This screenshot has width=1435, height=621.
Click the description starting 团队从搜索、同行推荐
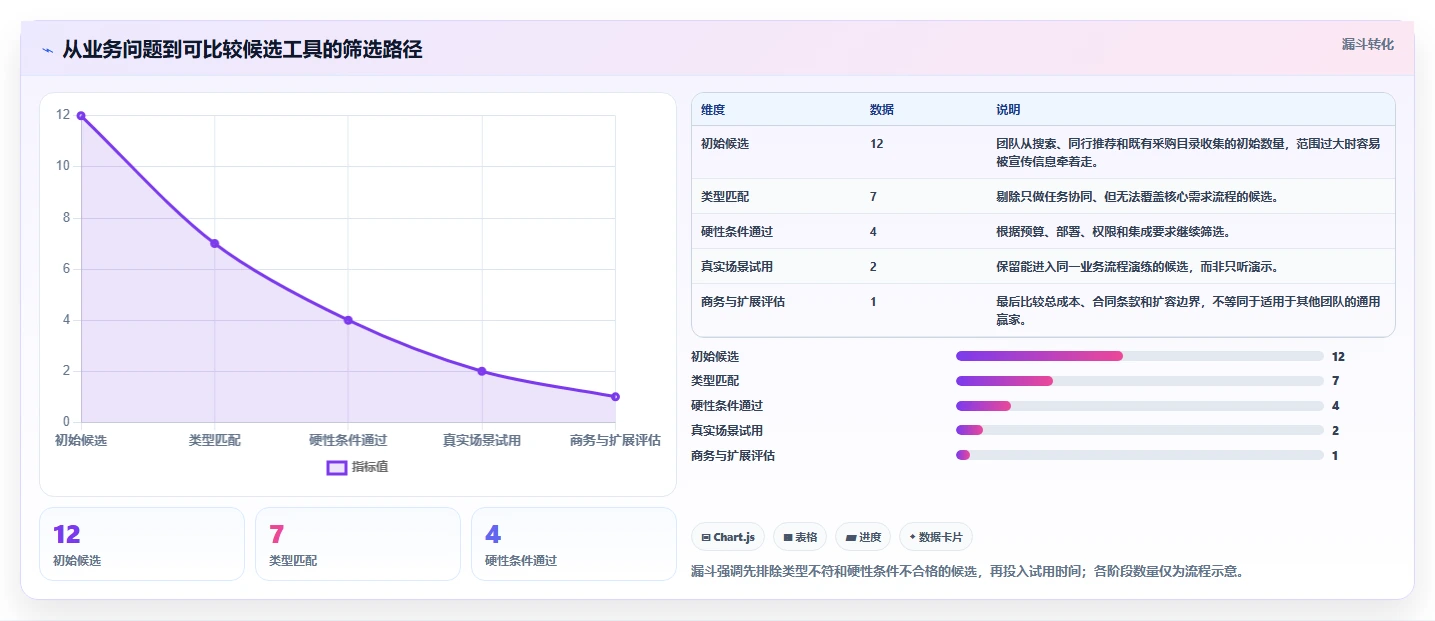coord(1188,152)
